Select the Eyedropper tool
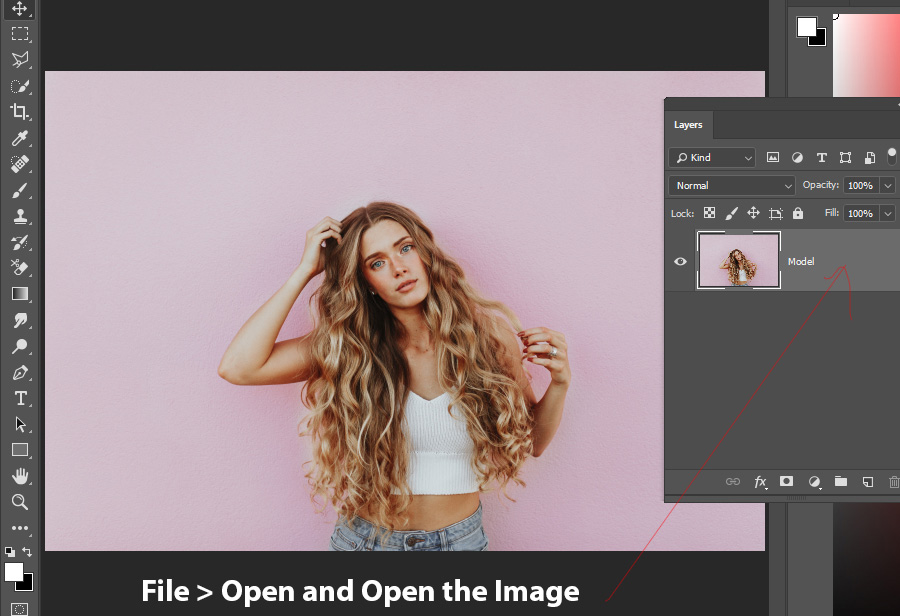Viewport: 900px width, 616px height. click(x=20, y=138)
